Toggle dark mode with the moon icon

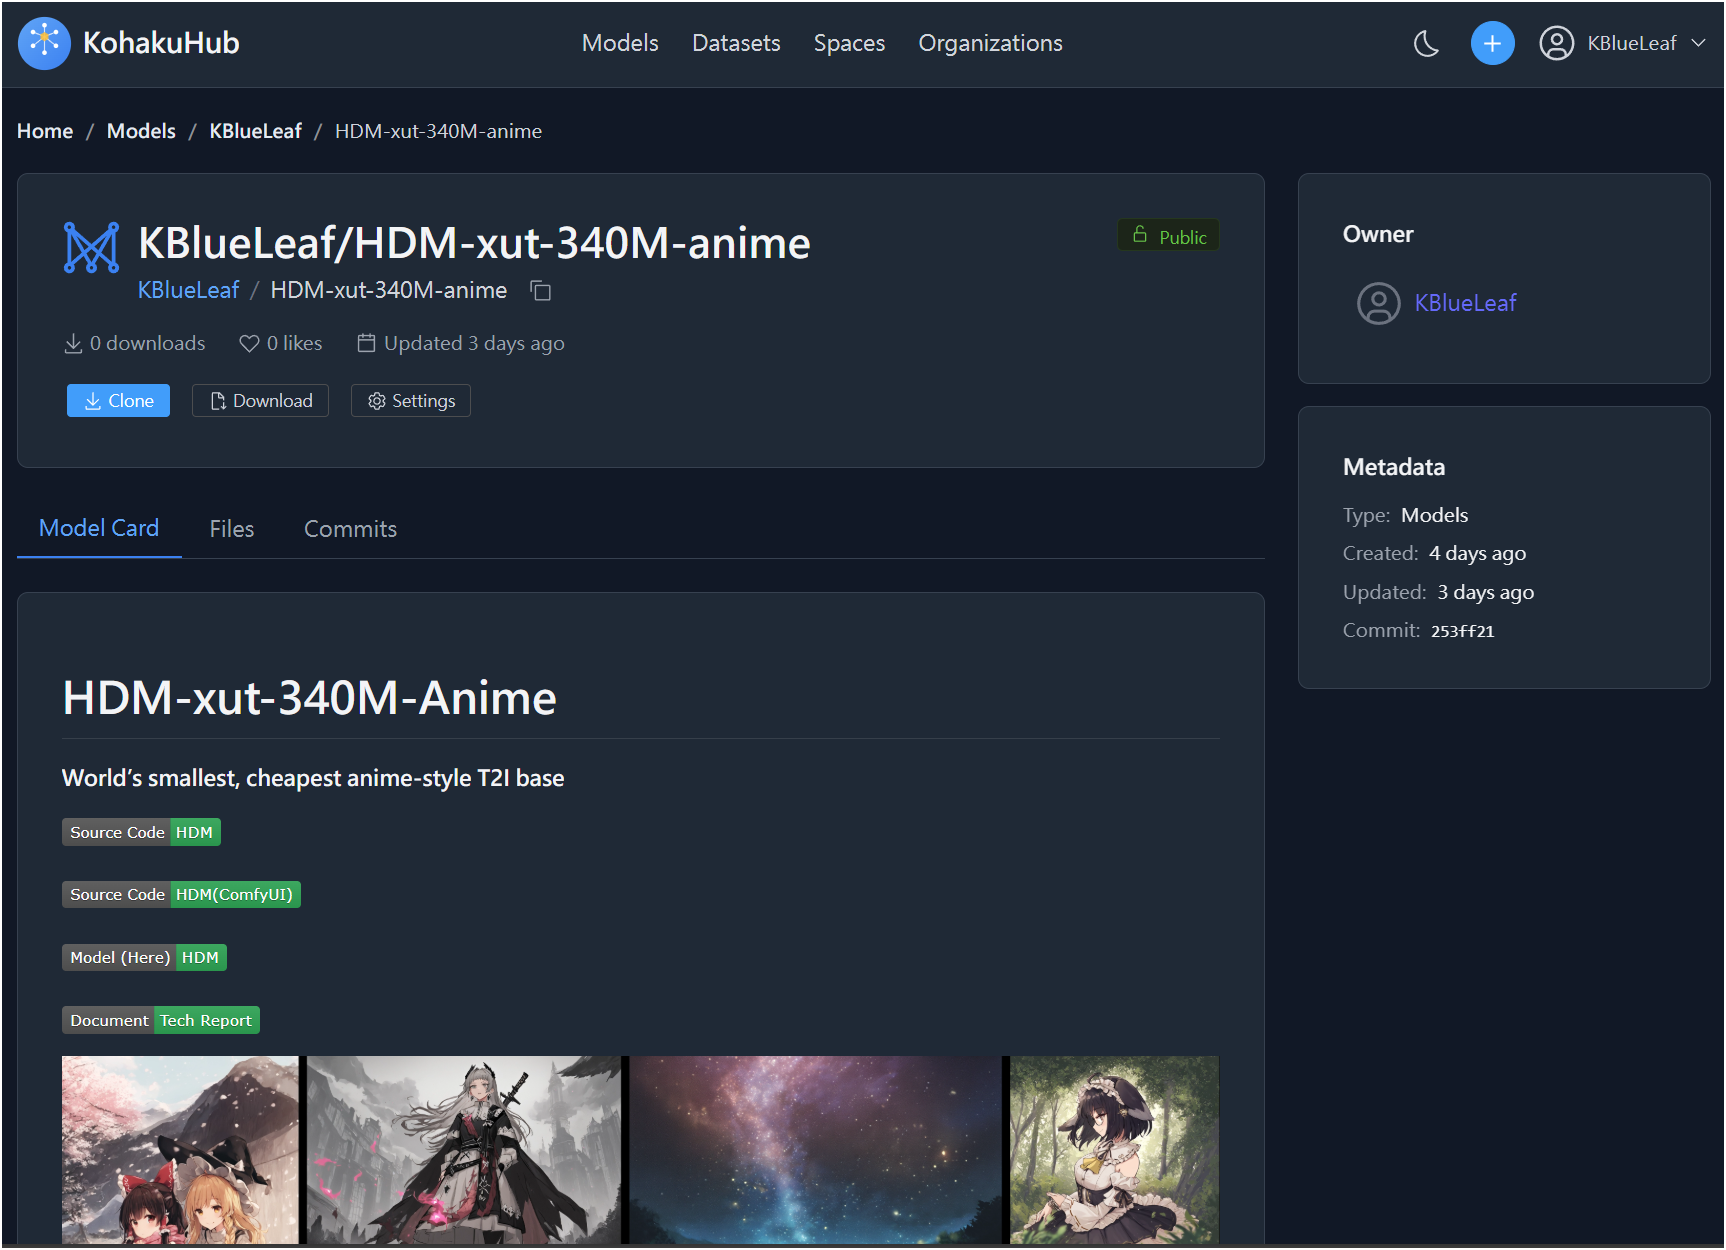pos(1426,43)
